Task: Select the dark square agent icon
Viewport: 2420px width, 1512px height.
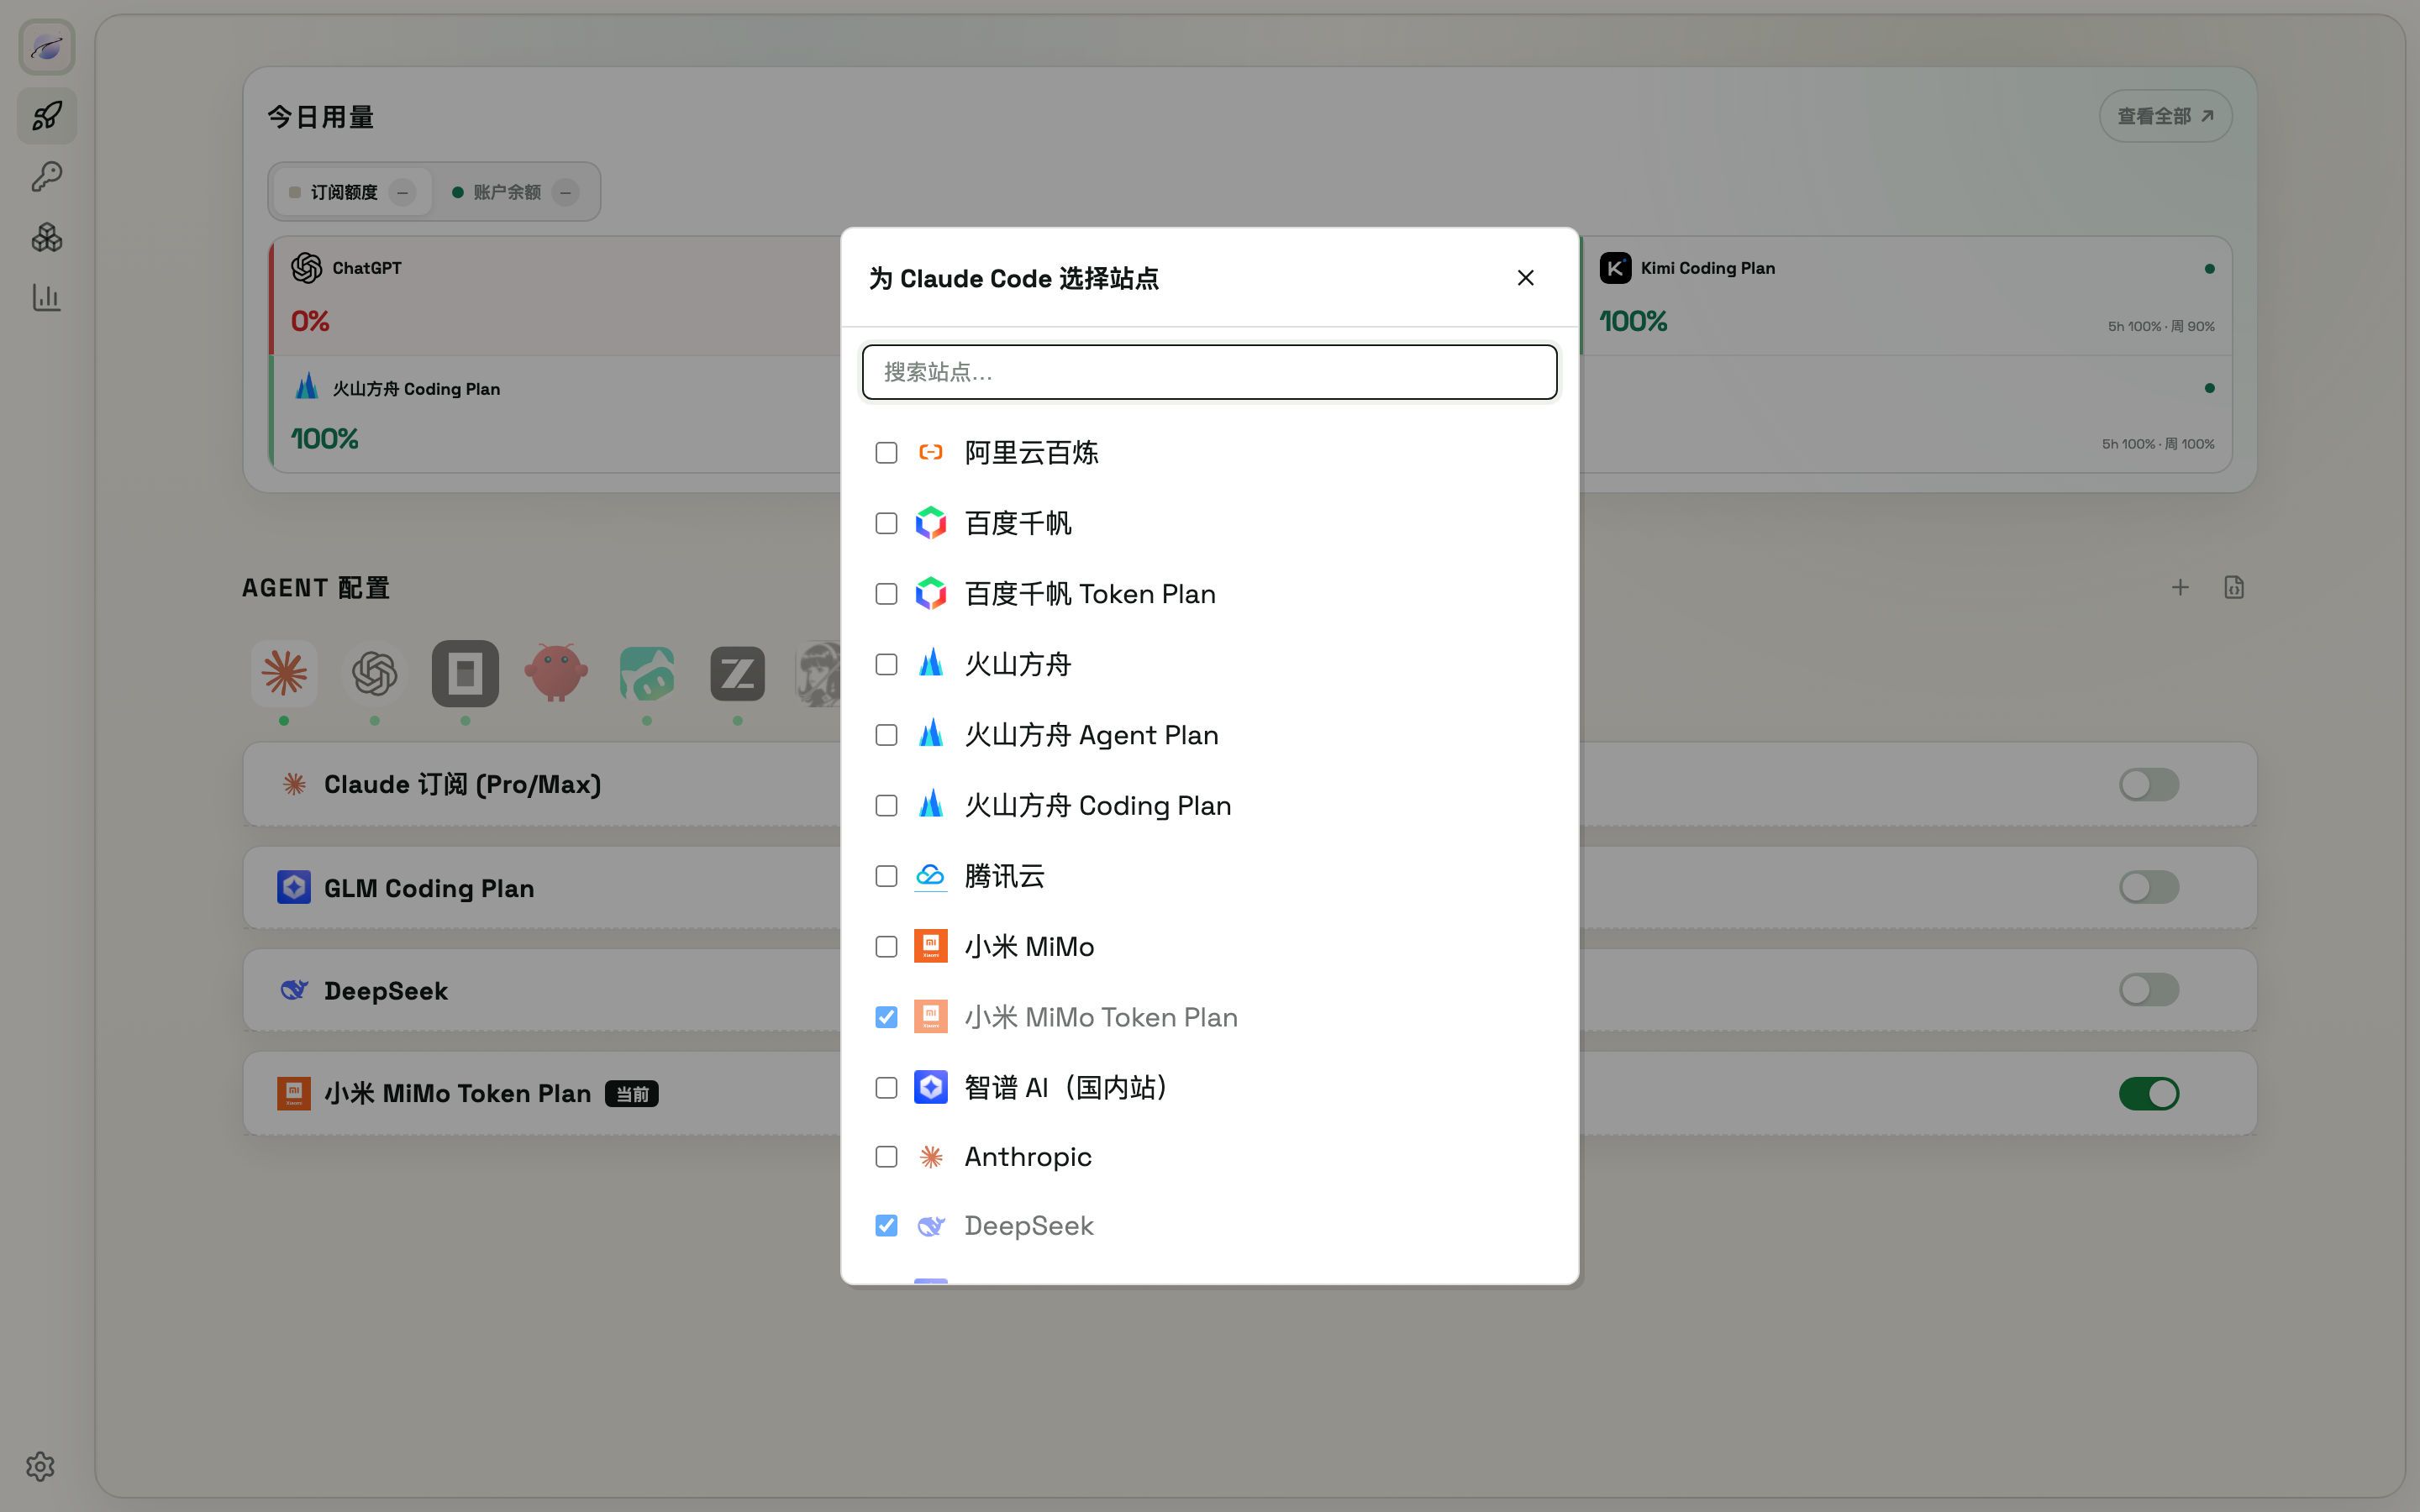Action: [465, 673]
